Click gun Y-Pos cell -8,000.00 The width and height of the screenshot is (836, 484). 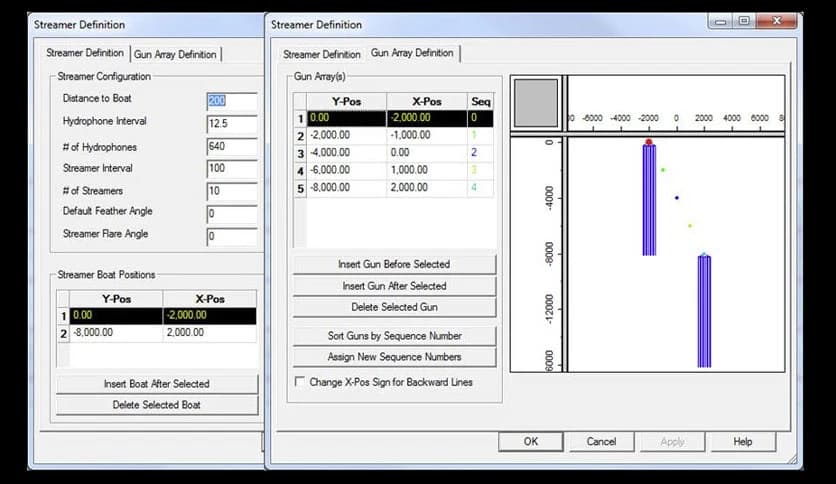tap(347, 188)
